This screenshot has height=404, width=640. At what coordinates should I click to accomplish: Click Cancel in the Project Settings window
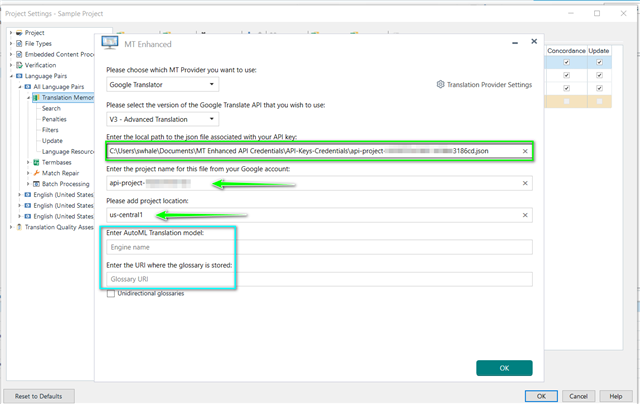click(x=578, y=396)
